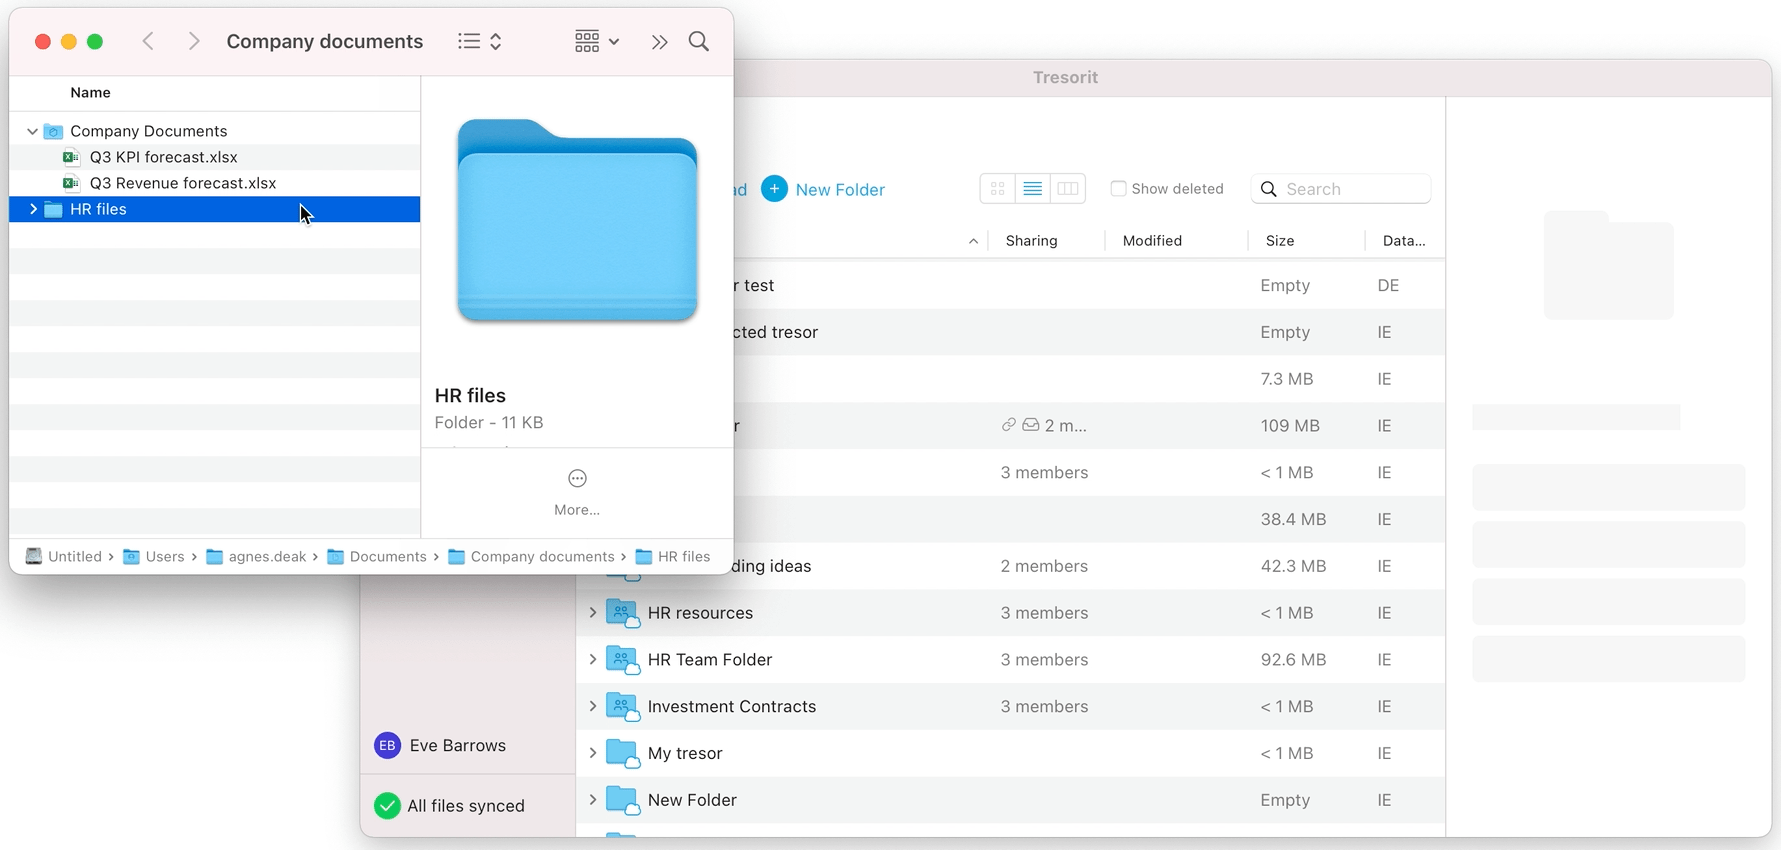Select the HR files row
1781x850 pixels.
pos(215,209)
